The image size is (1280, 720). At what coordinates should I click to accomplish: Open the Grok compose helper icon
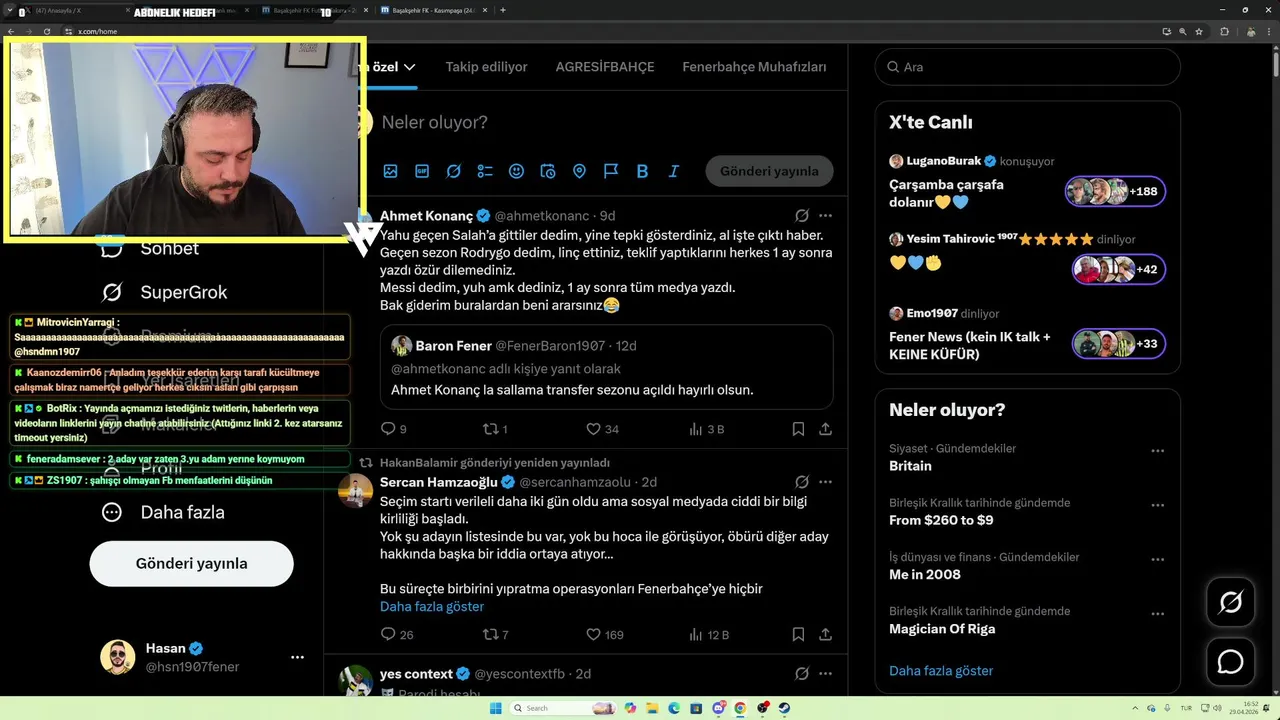tap(453, 171)
